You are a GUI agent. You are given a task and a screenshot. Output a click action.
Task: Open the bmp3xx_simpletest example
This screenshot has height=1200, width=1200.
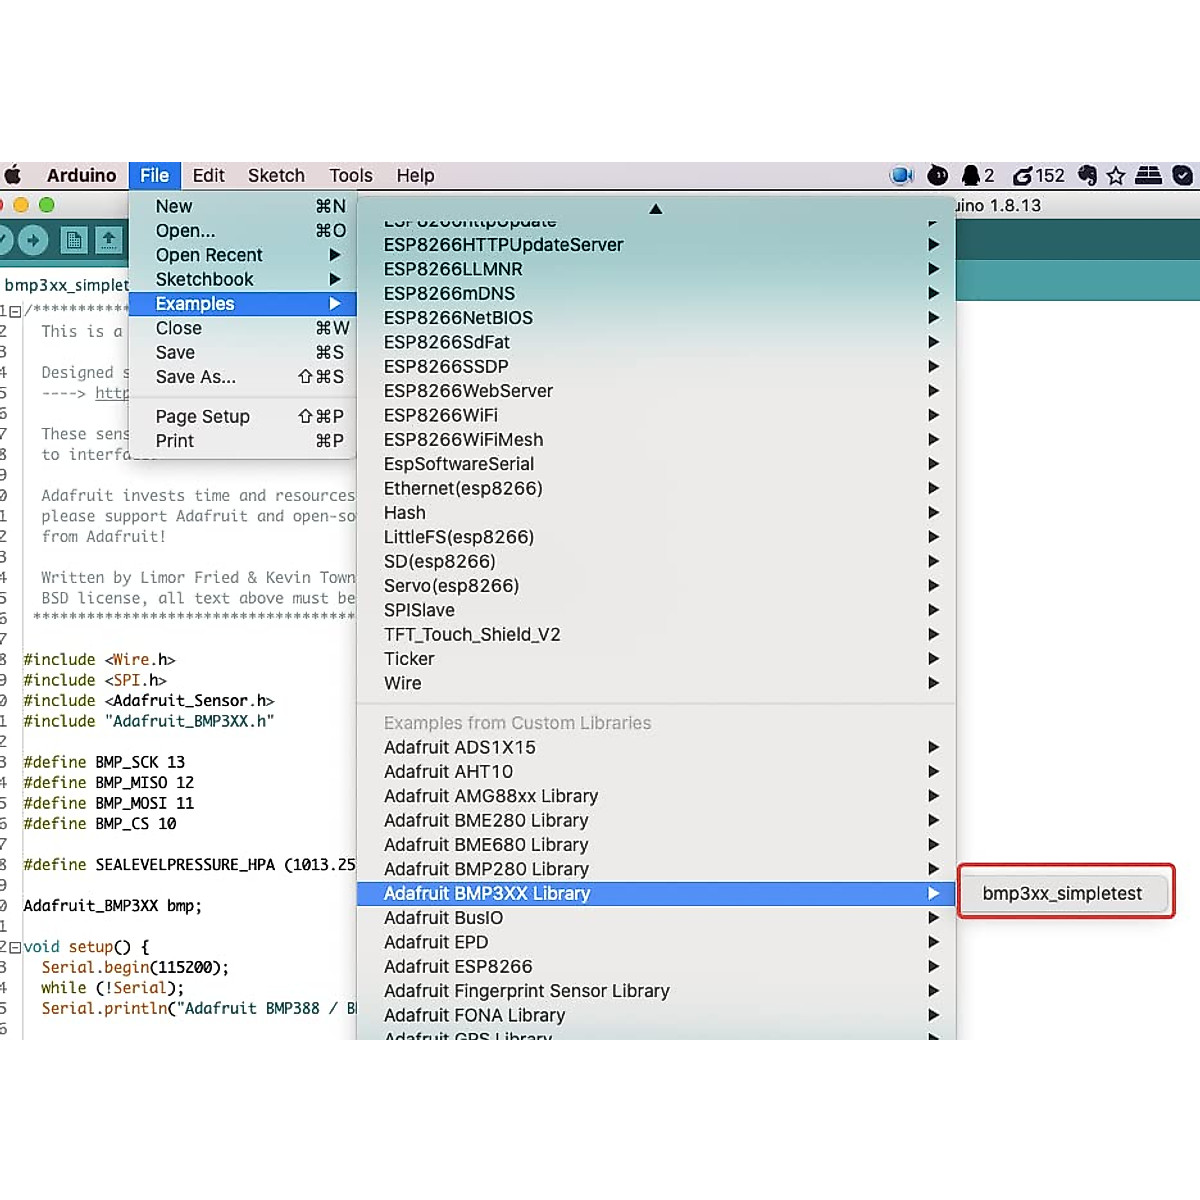(1062, 893)
